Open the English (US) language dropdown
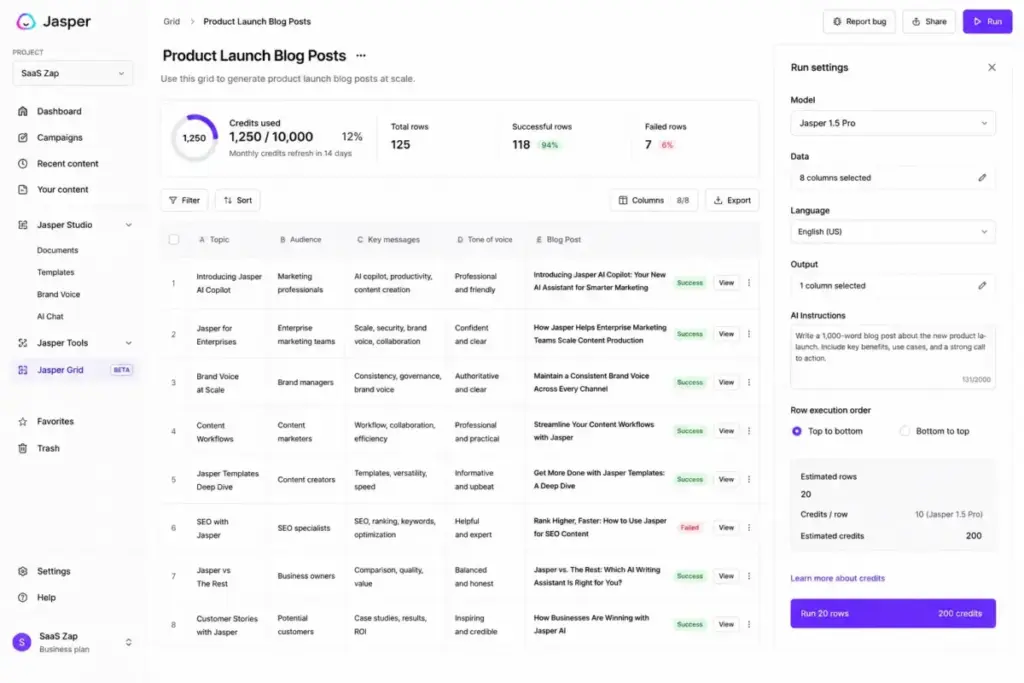This screenshot has height=683, width=1024. pyautogui.click(x=893, y=232)
